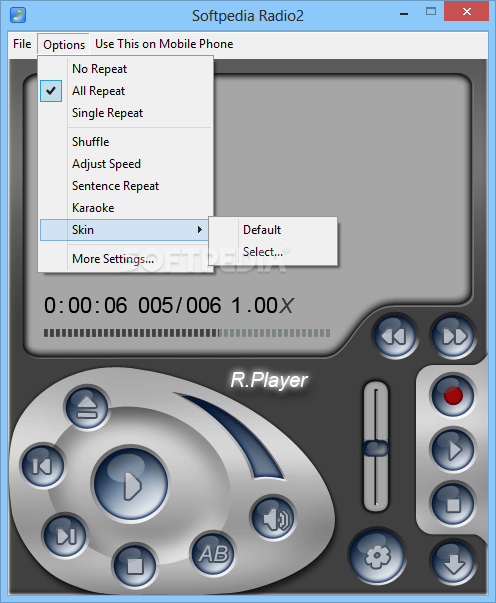496x603 pixels.
Task: Click the large center play button
Action: pos(131,484)
